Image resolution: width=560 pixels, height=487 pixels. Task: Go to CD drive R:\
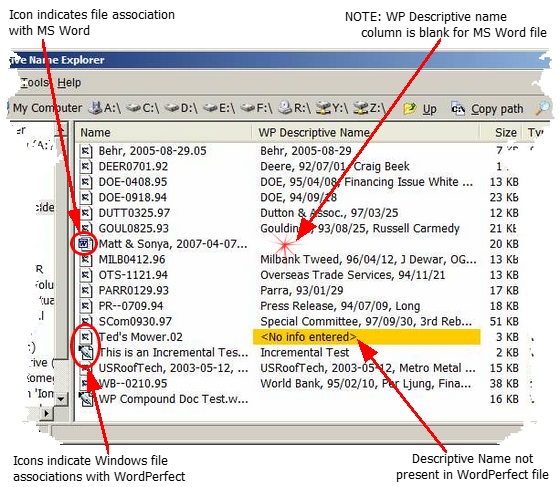point(294,108)
